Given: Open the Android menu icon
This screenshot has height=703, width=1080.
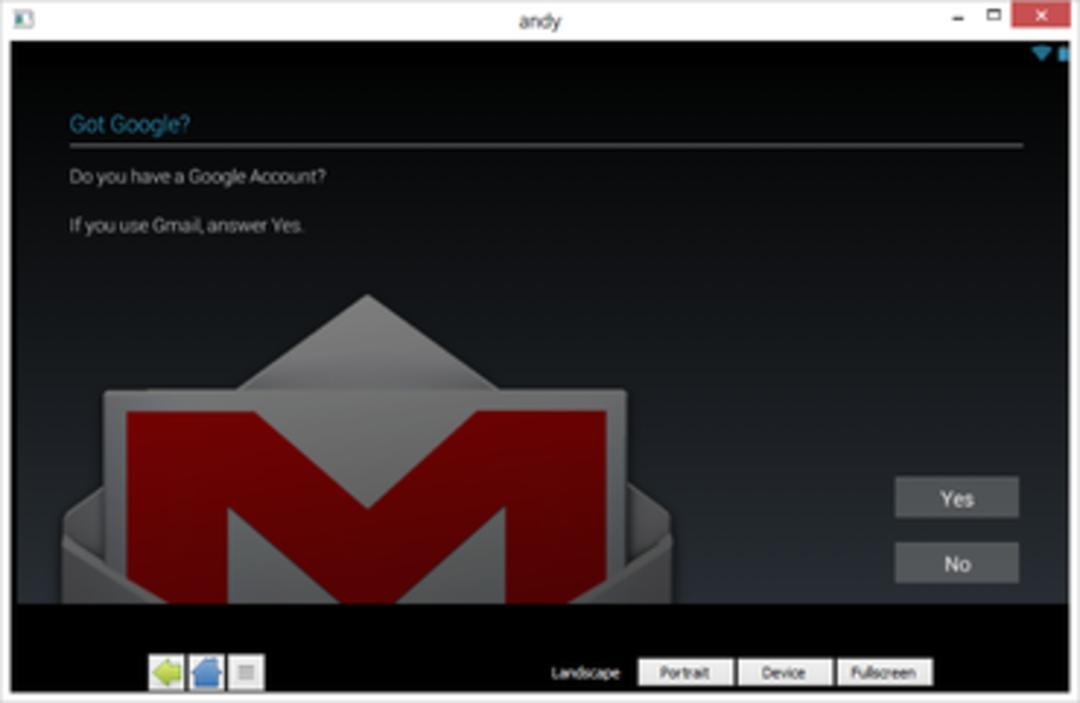Looking at the screenshot, I should point(246,672).
